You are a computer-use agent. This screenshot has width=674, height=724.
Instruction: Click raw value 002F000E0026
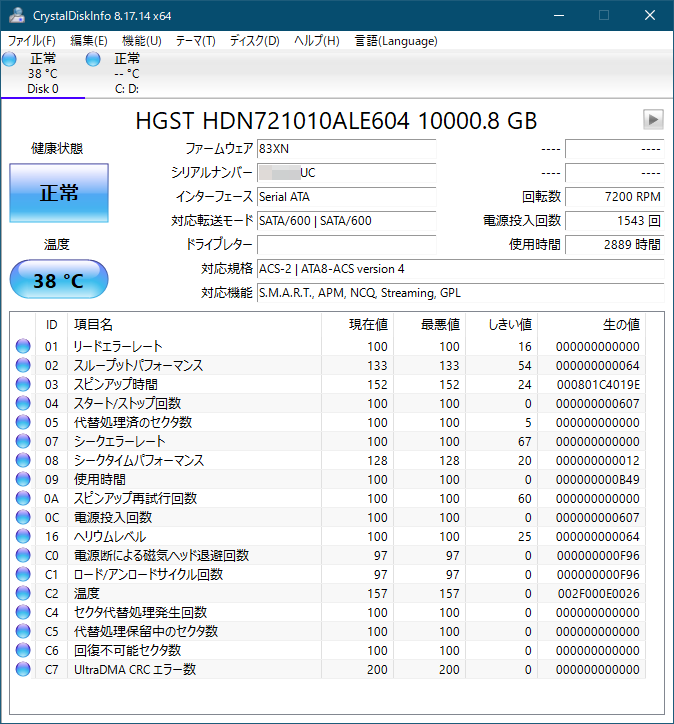pyautogui.click(x=598, y=593)
